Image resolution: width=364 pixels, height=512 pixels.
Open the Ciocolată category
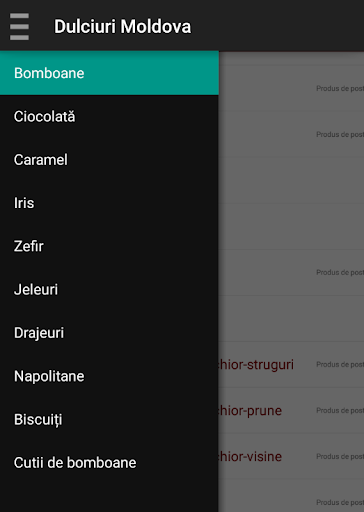pos(109,117)
